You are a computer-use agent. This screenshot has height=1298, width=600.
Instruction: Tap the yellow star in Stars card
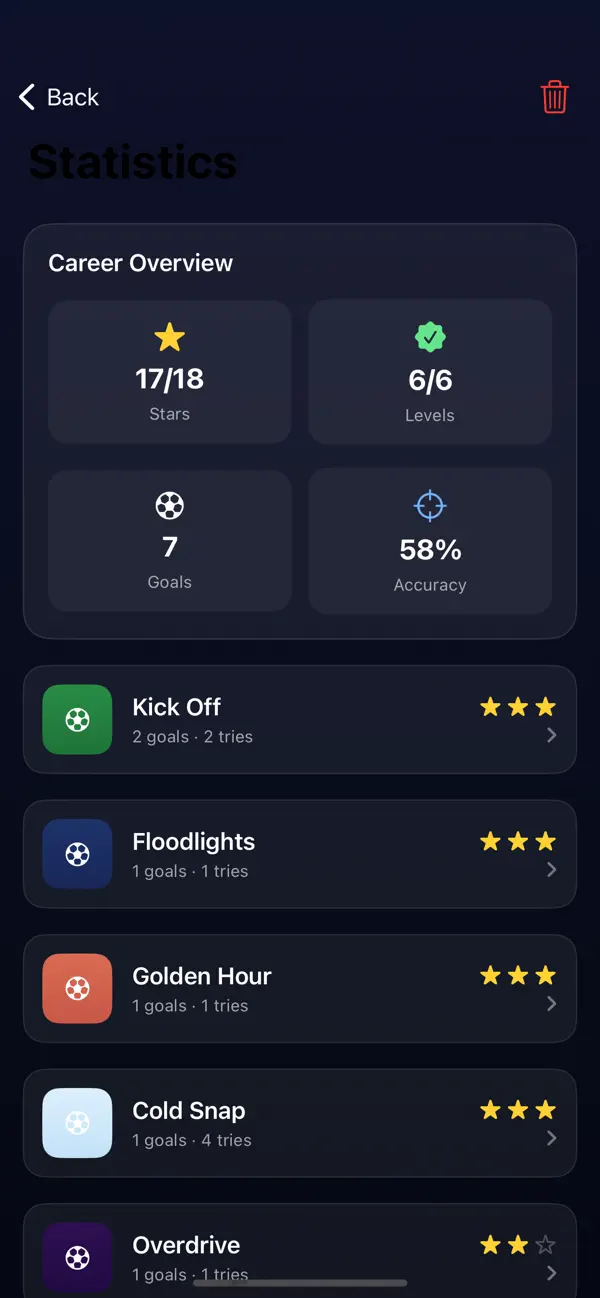click(170, 338)
